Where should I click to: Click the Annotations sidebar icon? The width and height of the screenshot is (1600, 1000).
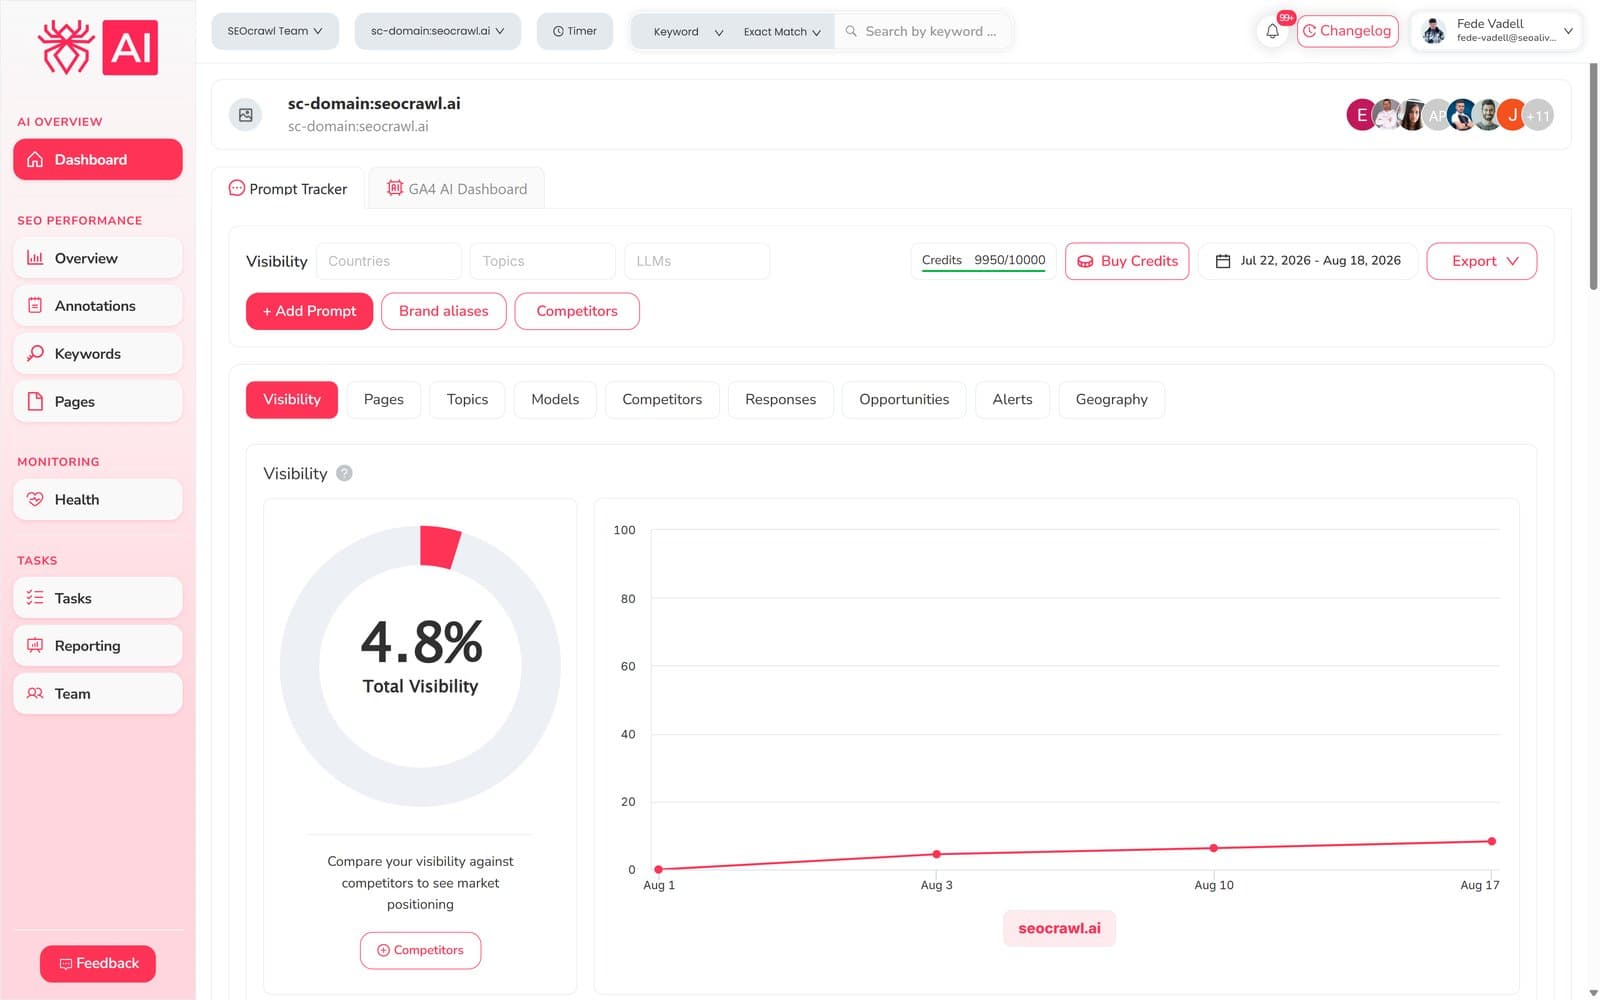(35, 306)
